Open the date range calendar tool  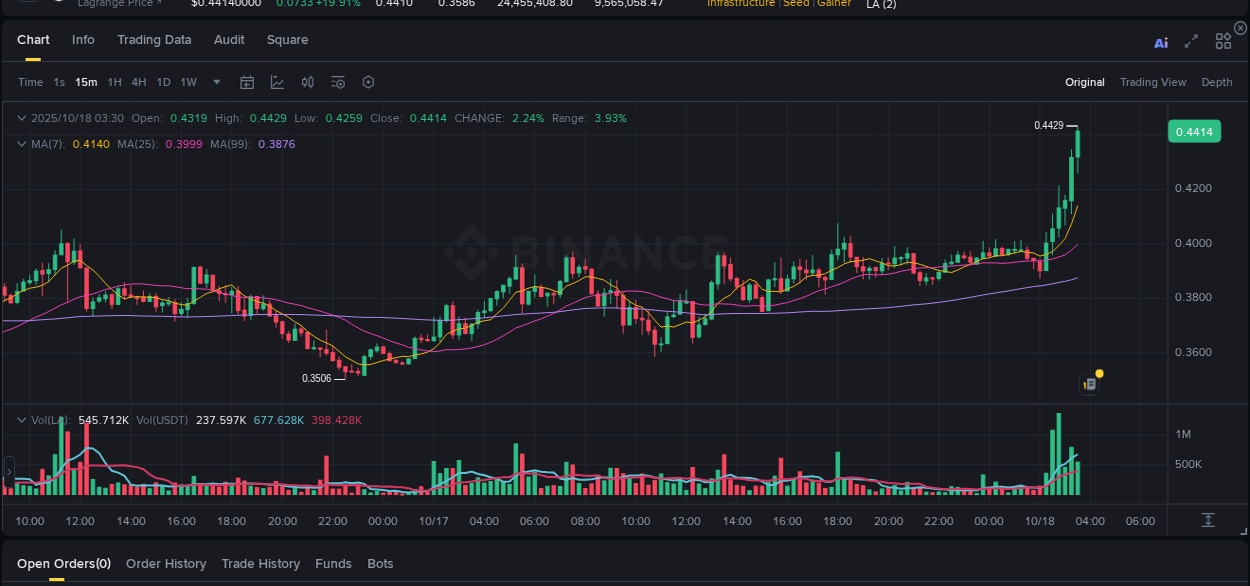tap(247, 82)
